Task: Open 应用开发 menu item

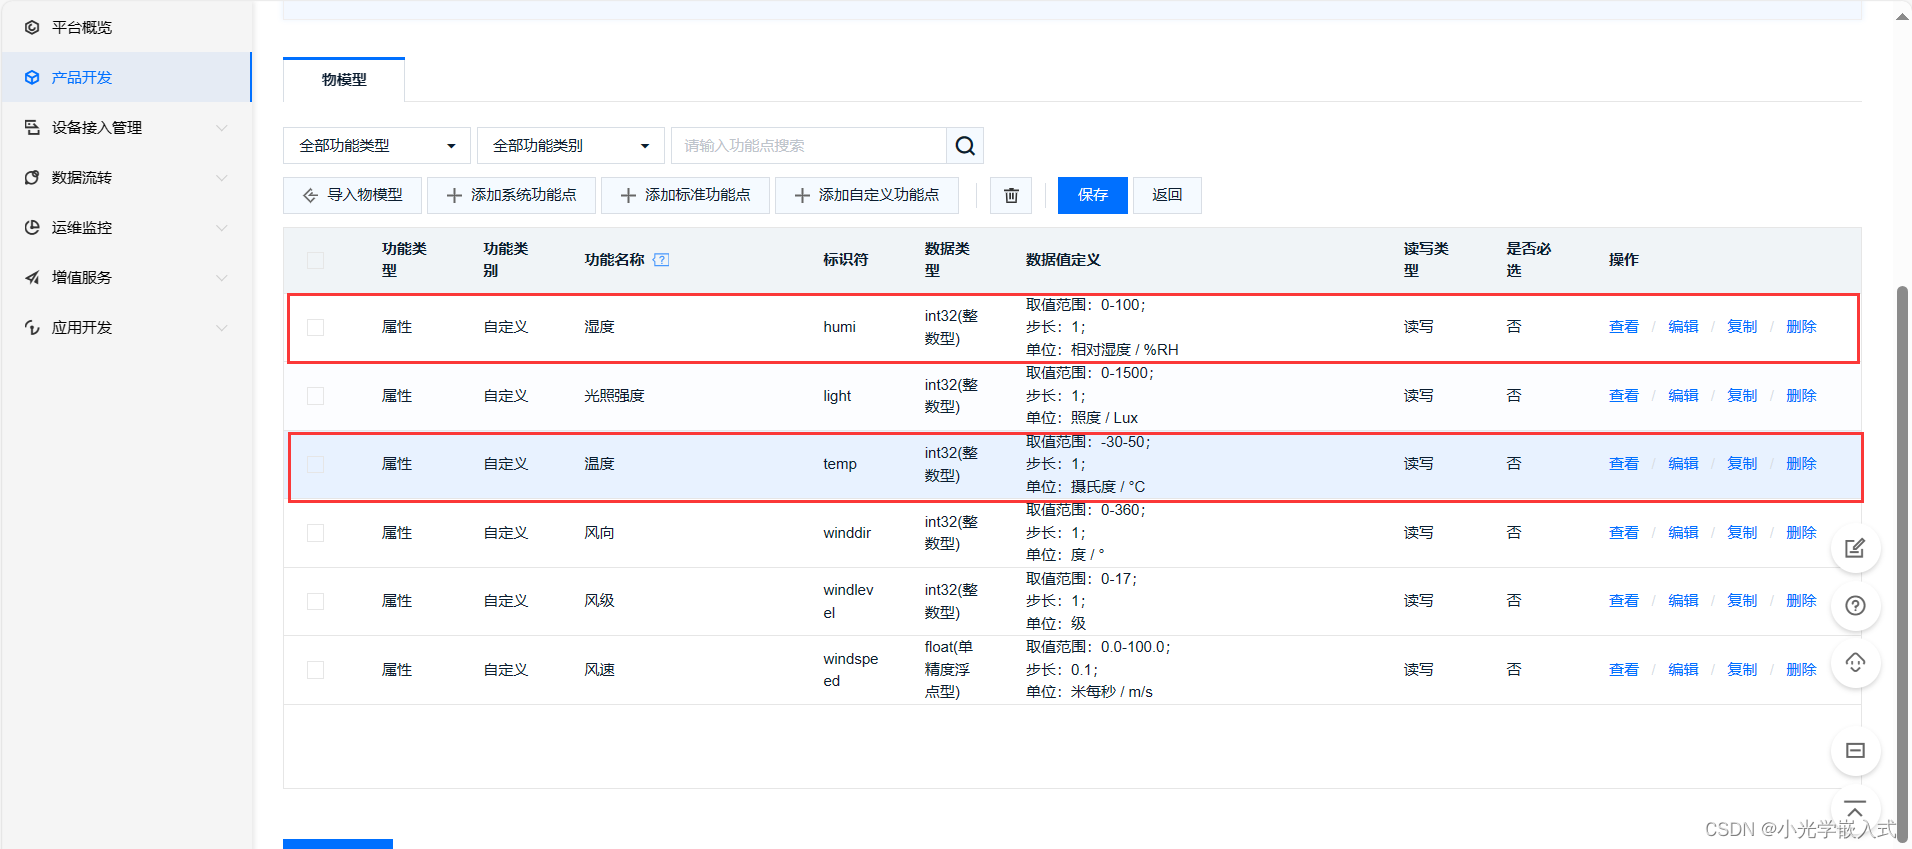Action: (x=126, y=327)
